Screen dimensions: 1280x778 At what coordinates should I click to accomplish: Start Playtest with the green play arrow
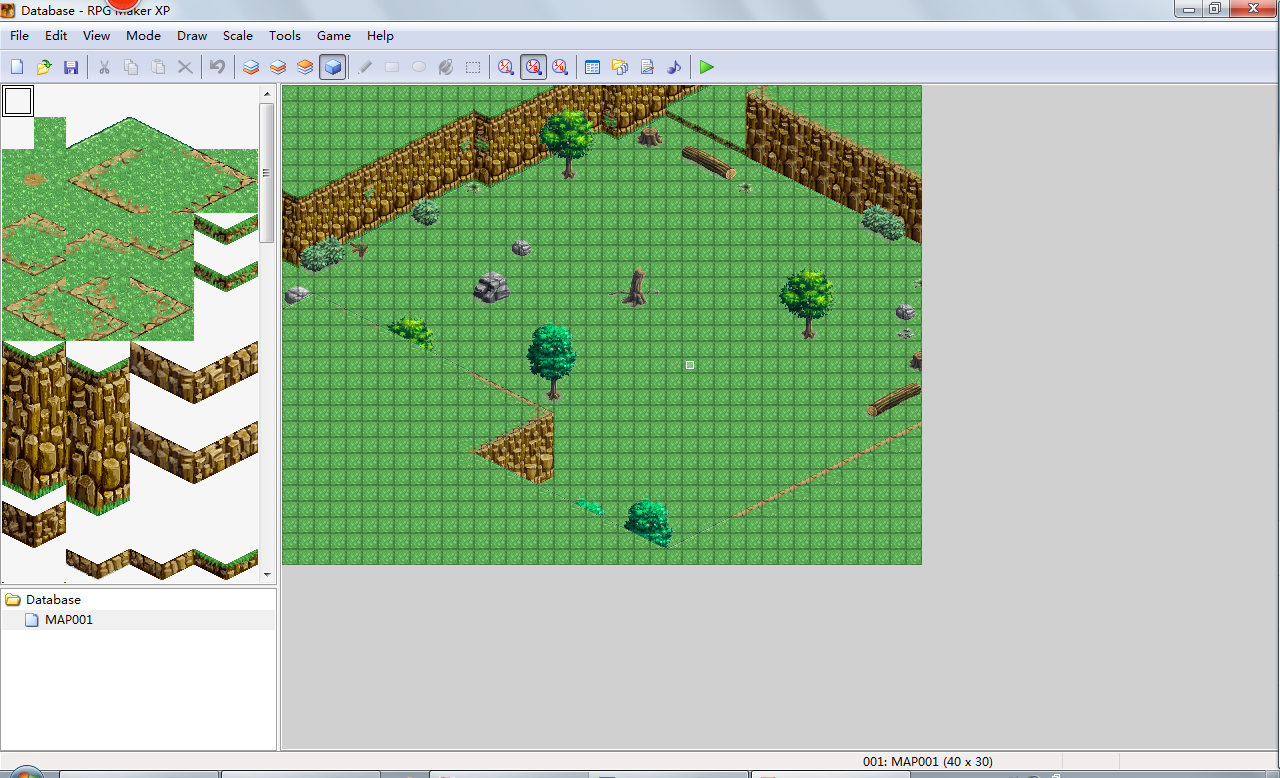[707, 67]
